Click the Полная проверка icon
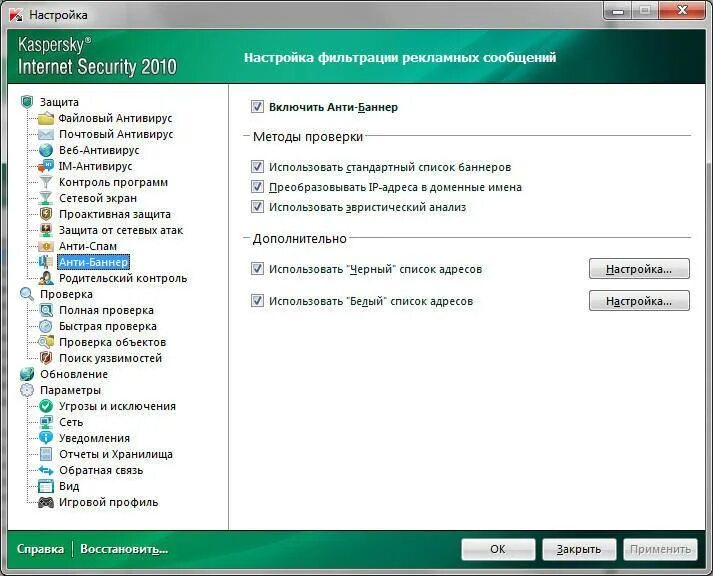Screen dimensions: 713x576 click(x=45, y=310)
